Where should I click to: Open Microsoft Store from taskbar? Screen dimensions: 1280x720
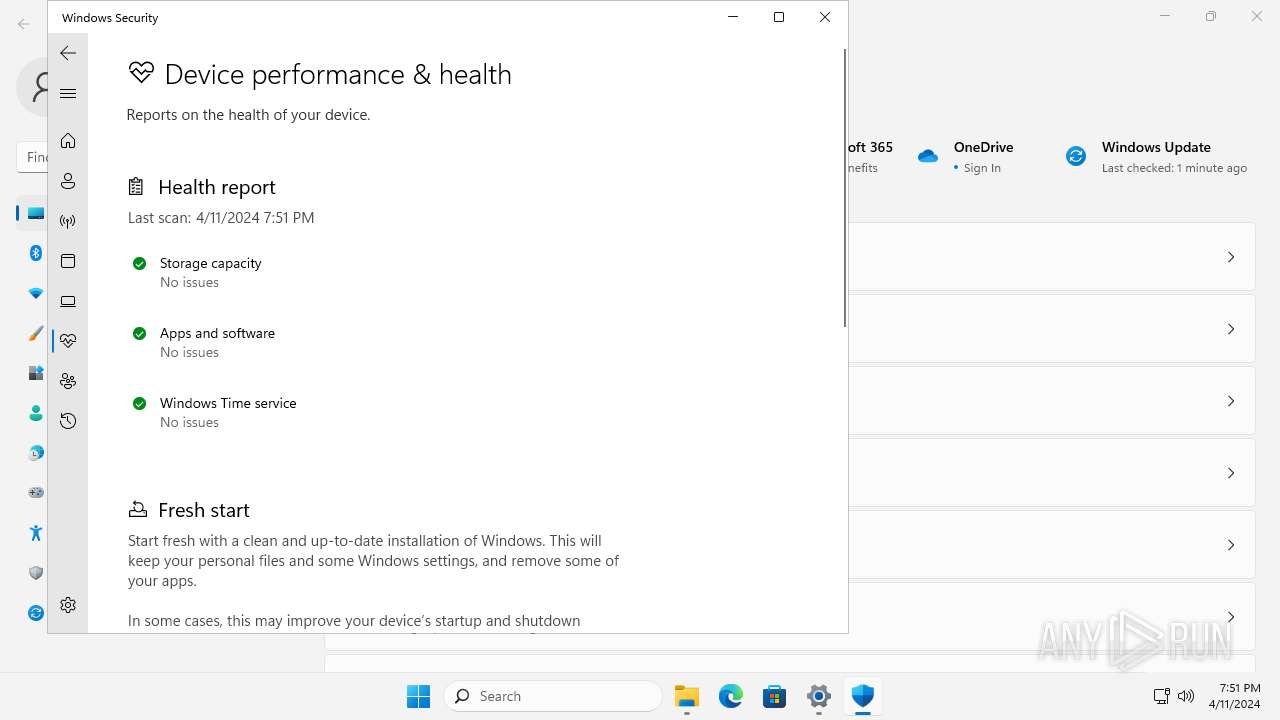click(775, 696)
